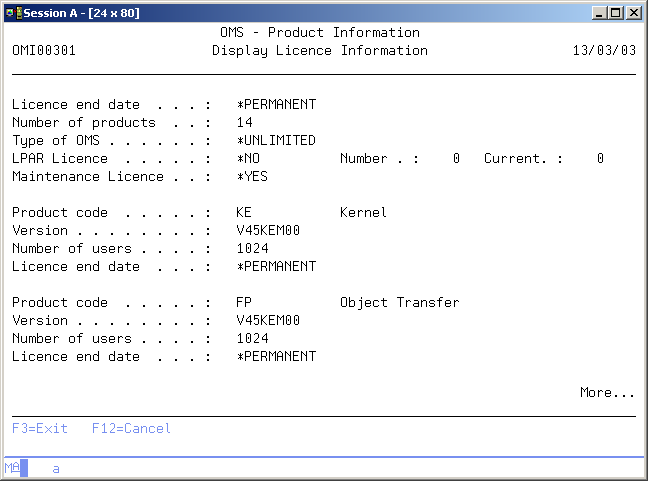The width and height of the screenshot is (648, 481).
Task: Maximize the Session A terminal window
Action: 616,13
